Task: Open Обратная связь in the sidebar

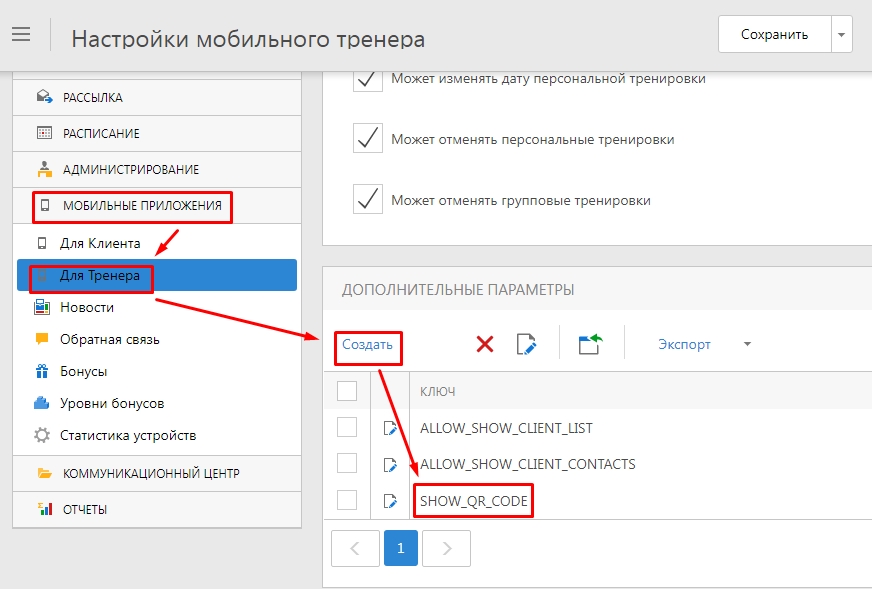Action: (x=157, y=339)
